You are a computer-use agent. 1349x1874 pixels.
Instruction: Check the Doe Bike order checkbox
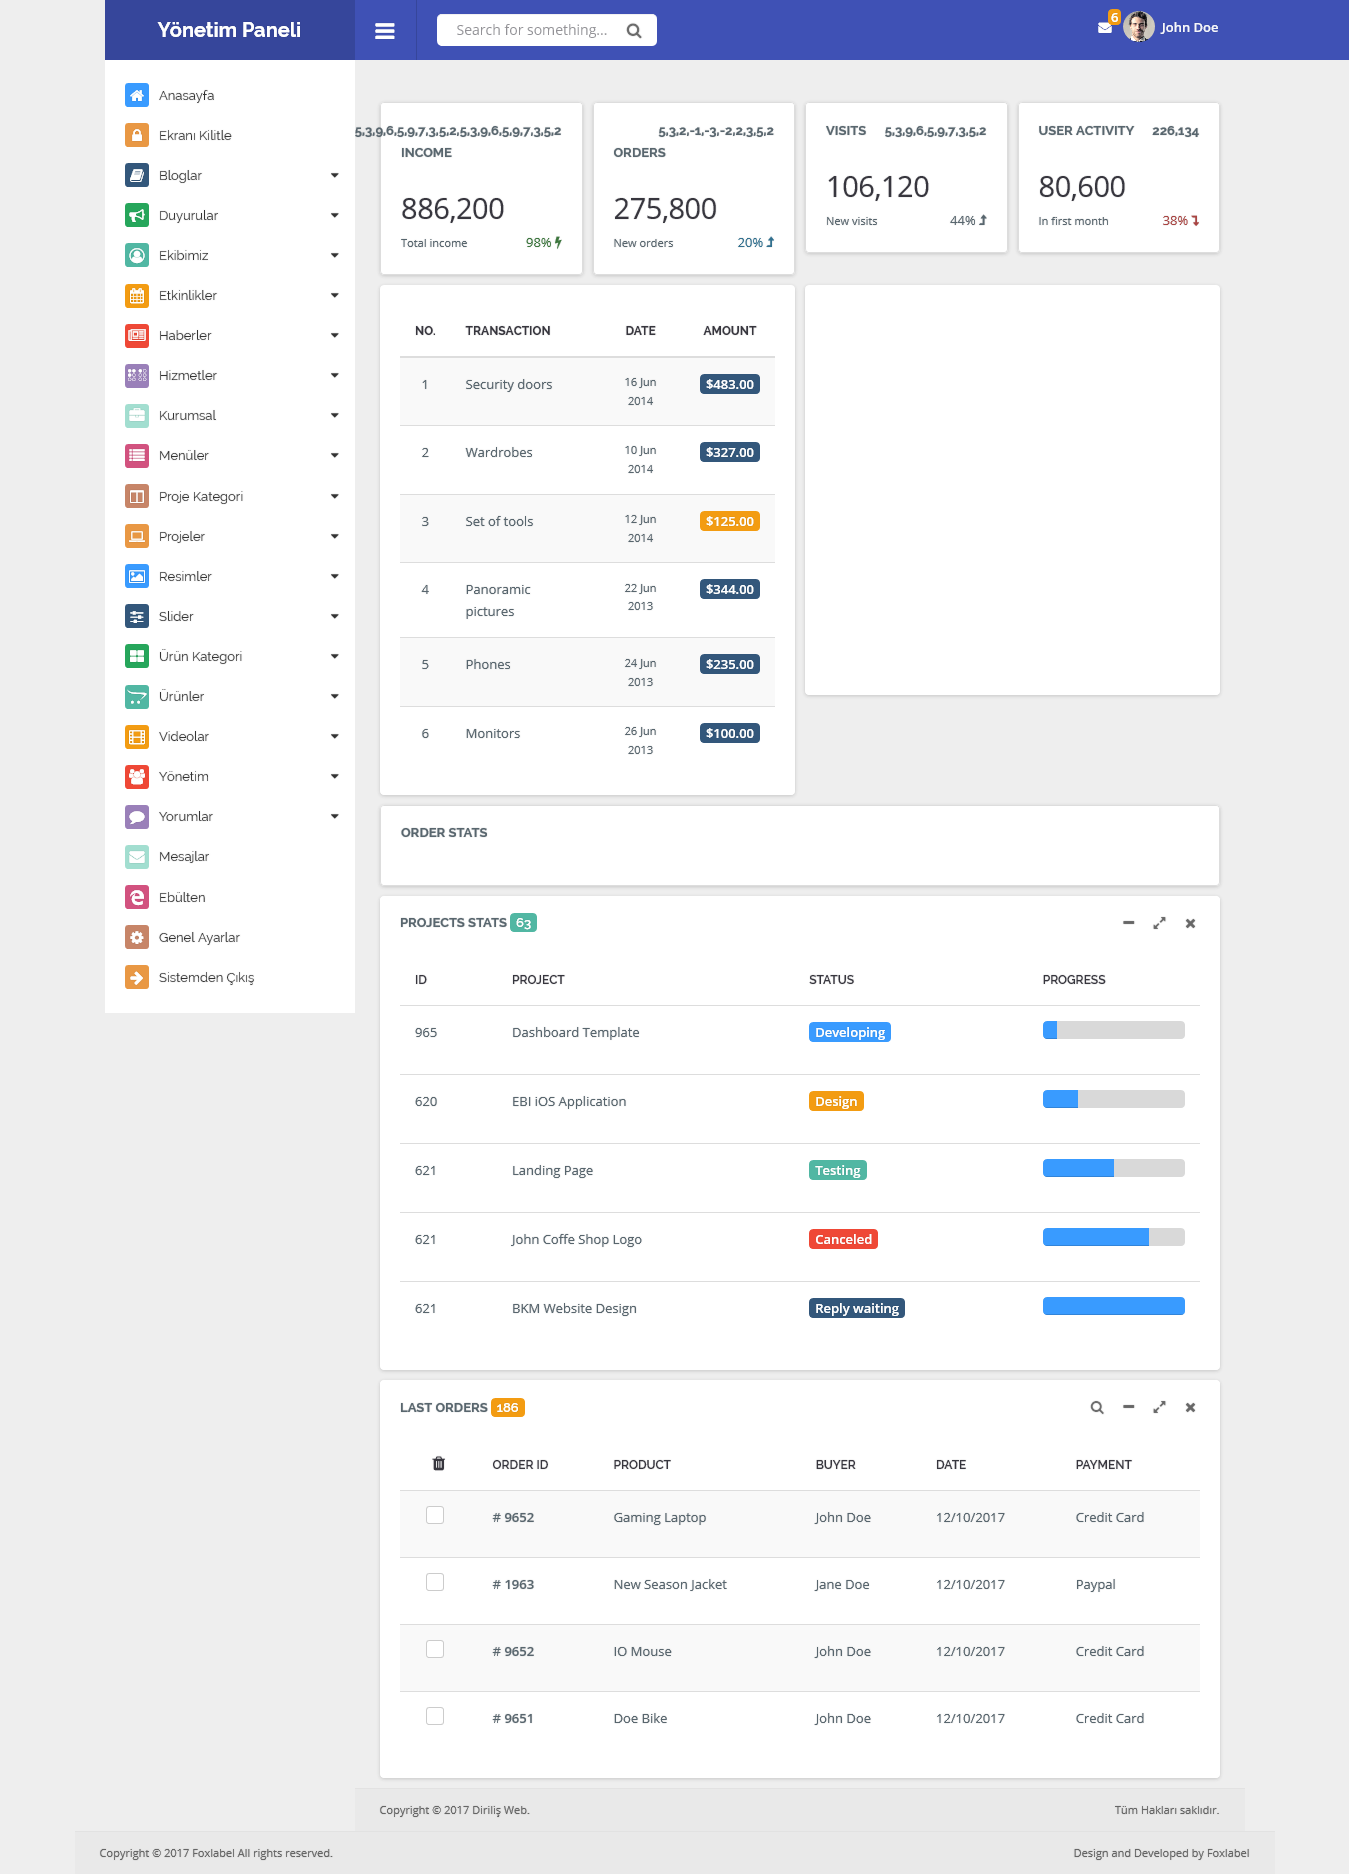[435, 1716]
